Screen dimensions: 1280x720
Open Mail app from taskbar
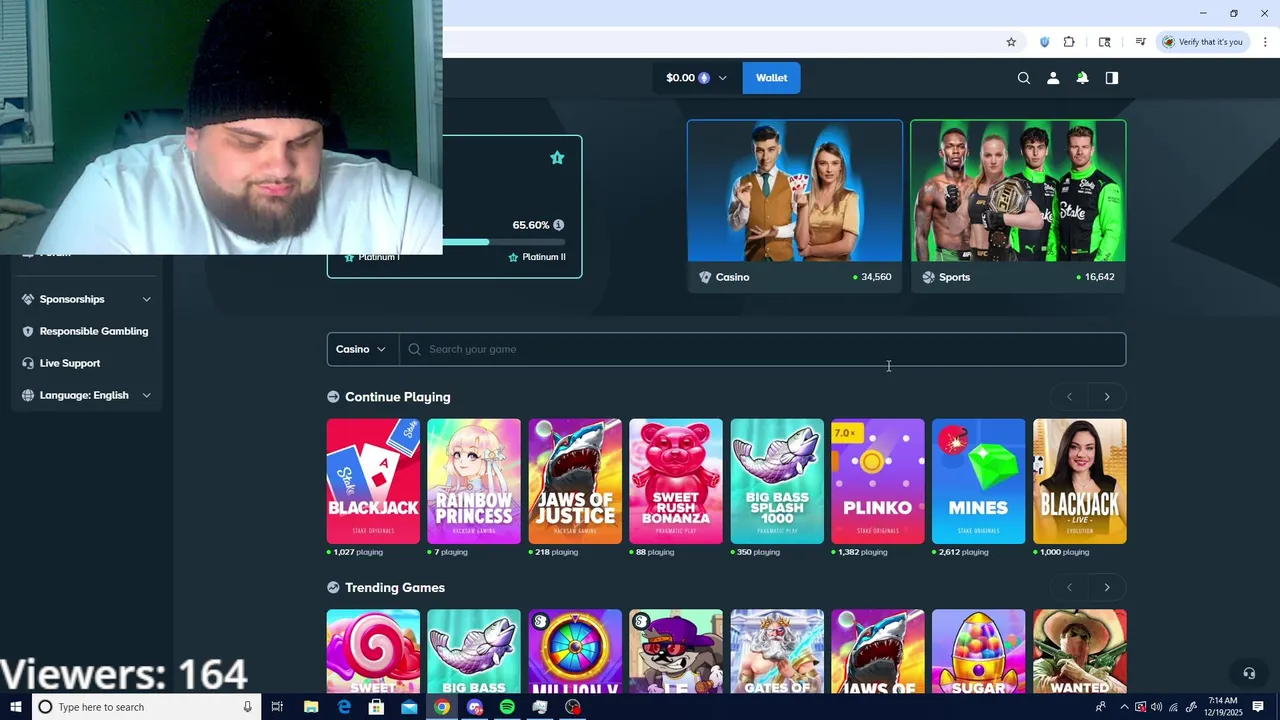coord(409,707)
